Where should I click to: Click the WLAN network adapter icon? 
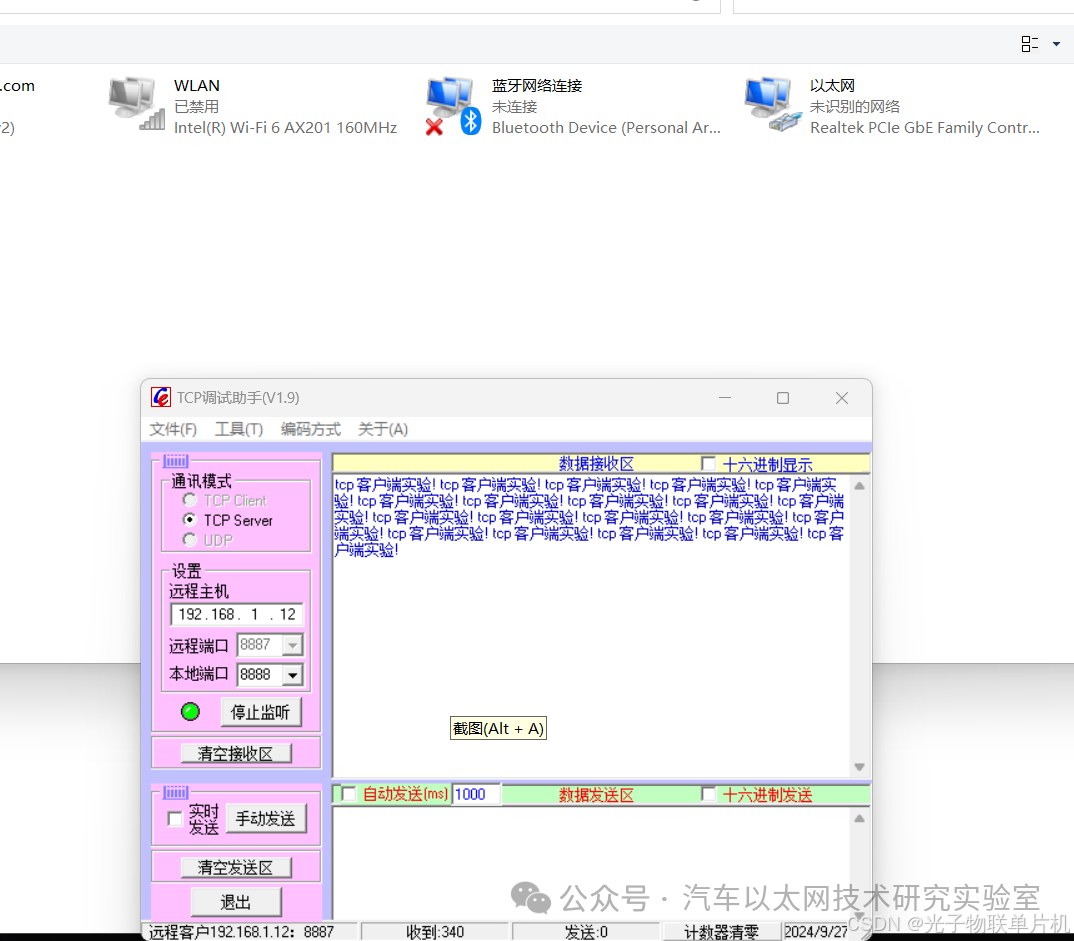pos(137,104)
